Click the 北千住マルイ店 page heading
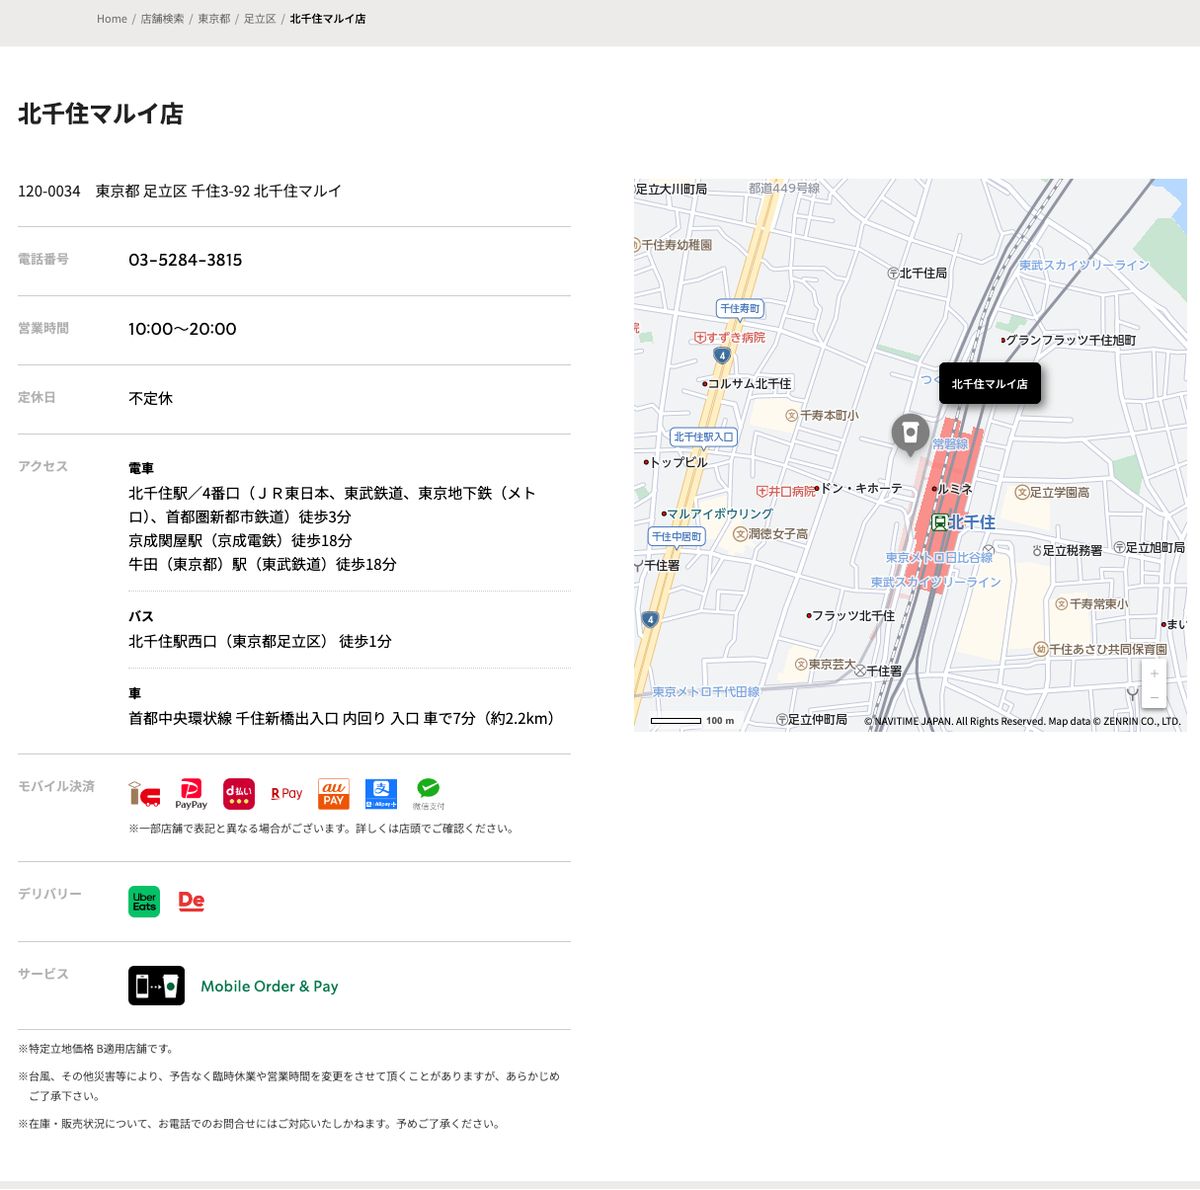Viewport: 1200px width, 1190px height. [101, 114]
